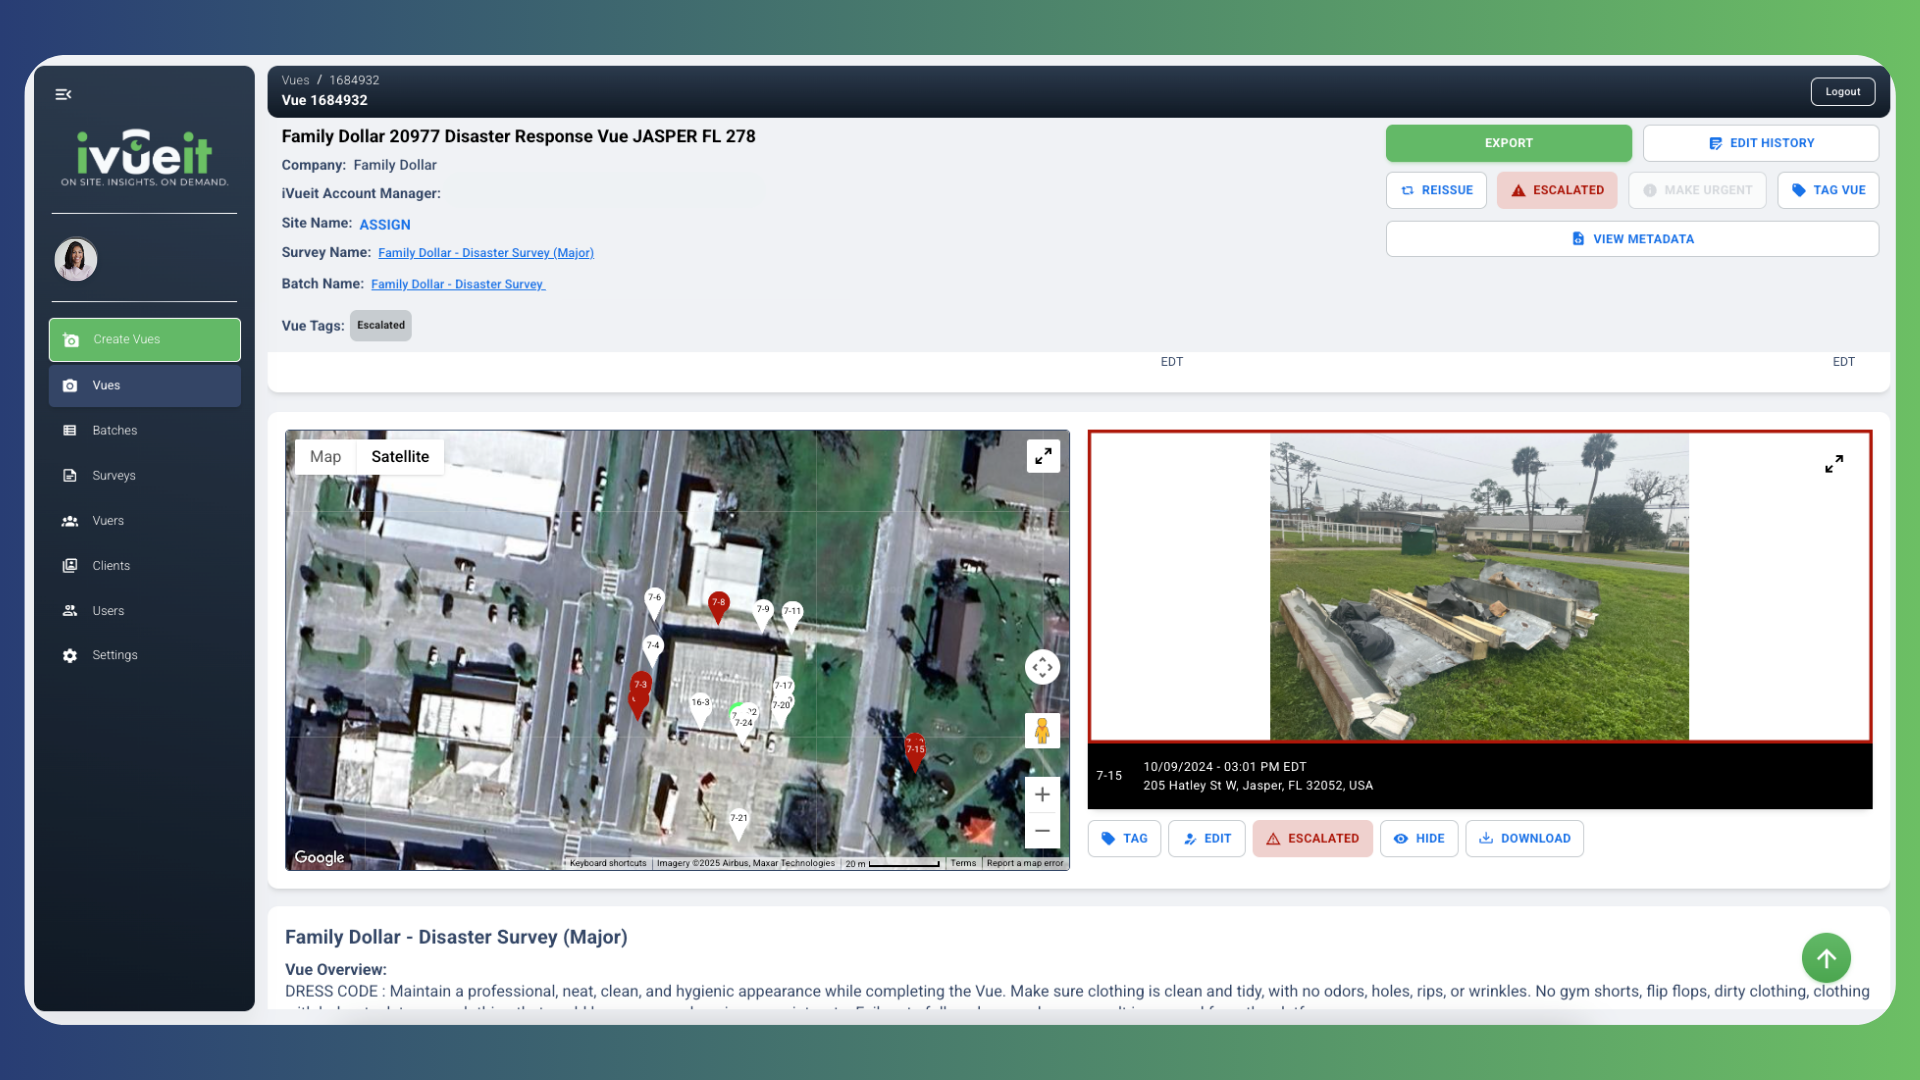Image resolution: width=1920 pixels, height=1080 pixels.
Task: Click Vues in the breadcrumb
Action: (295, 80)
